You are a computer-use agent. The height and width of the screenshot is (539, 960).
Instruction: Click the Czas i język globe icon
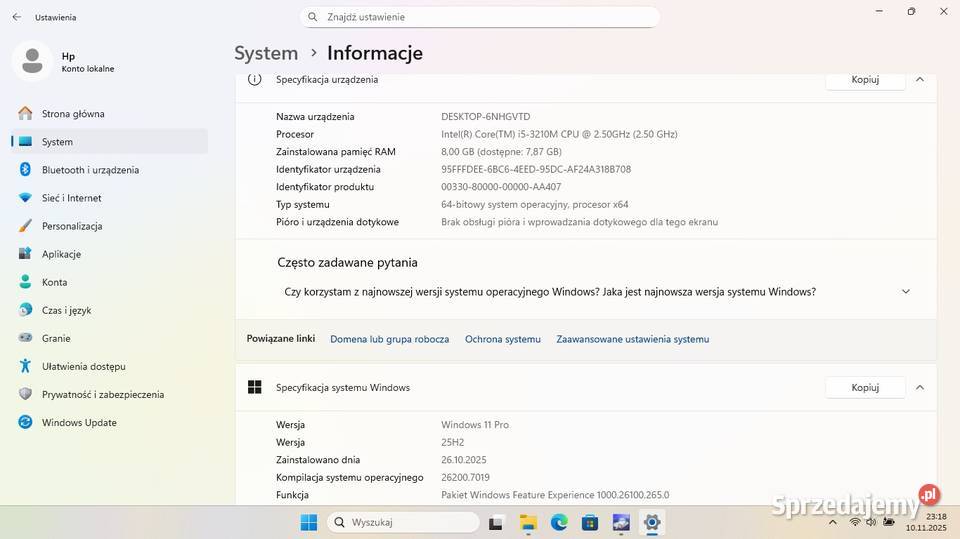25,310
